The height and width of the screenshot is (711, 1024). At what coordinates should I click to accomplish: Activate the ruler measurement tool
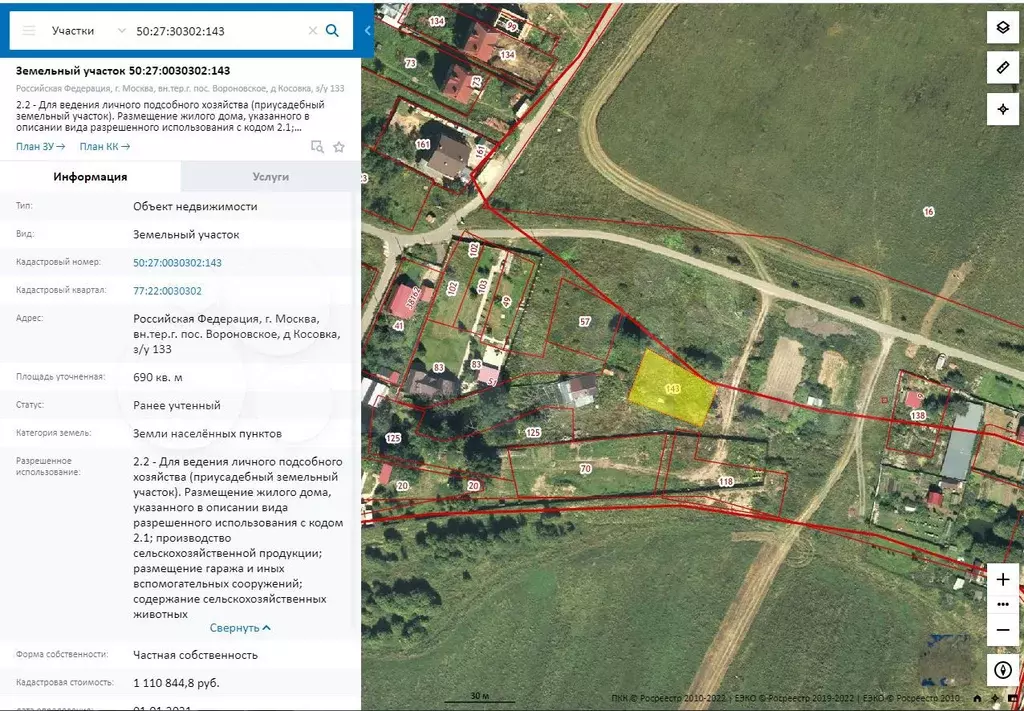[x=1002, y=67]
